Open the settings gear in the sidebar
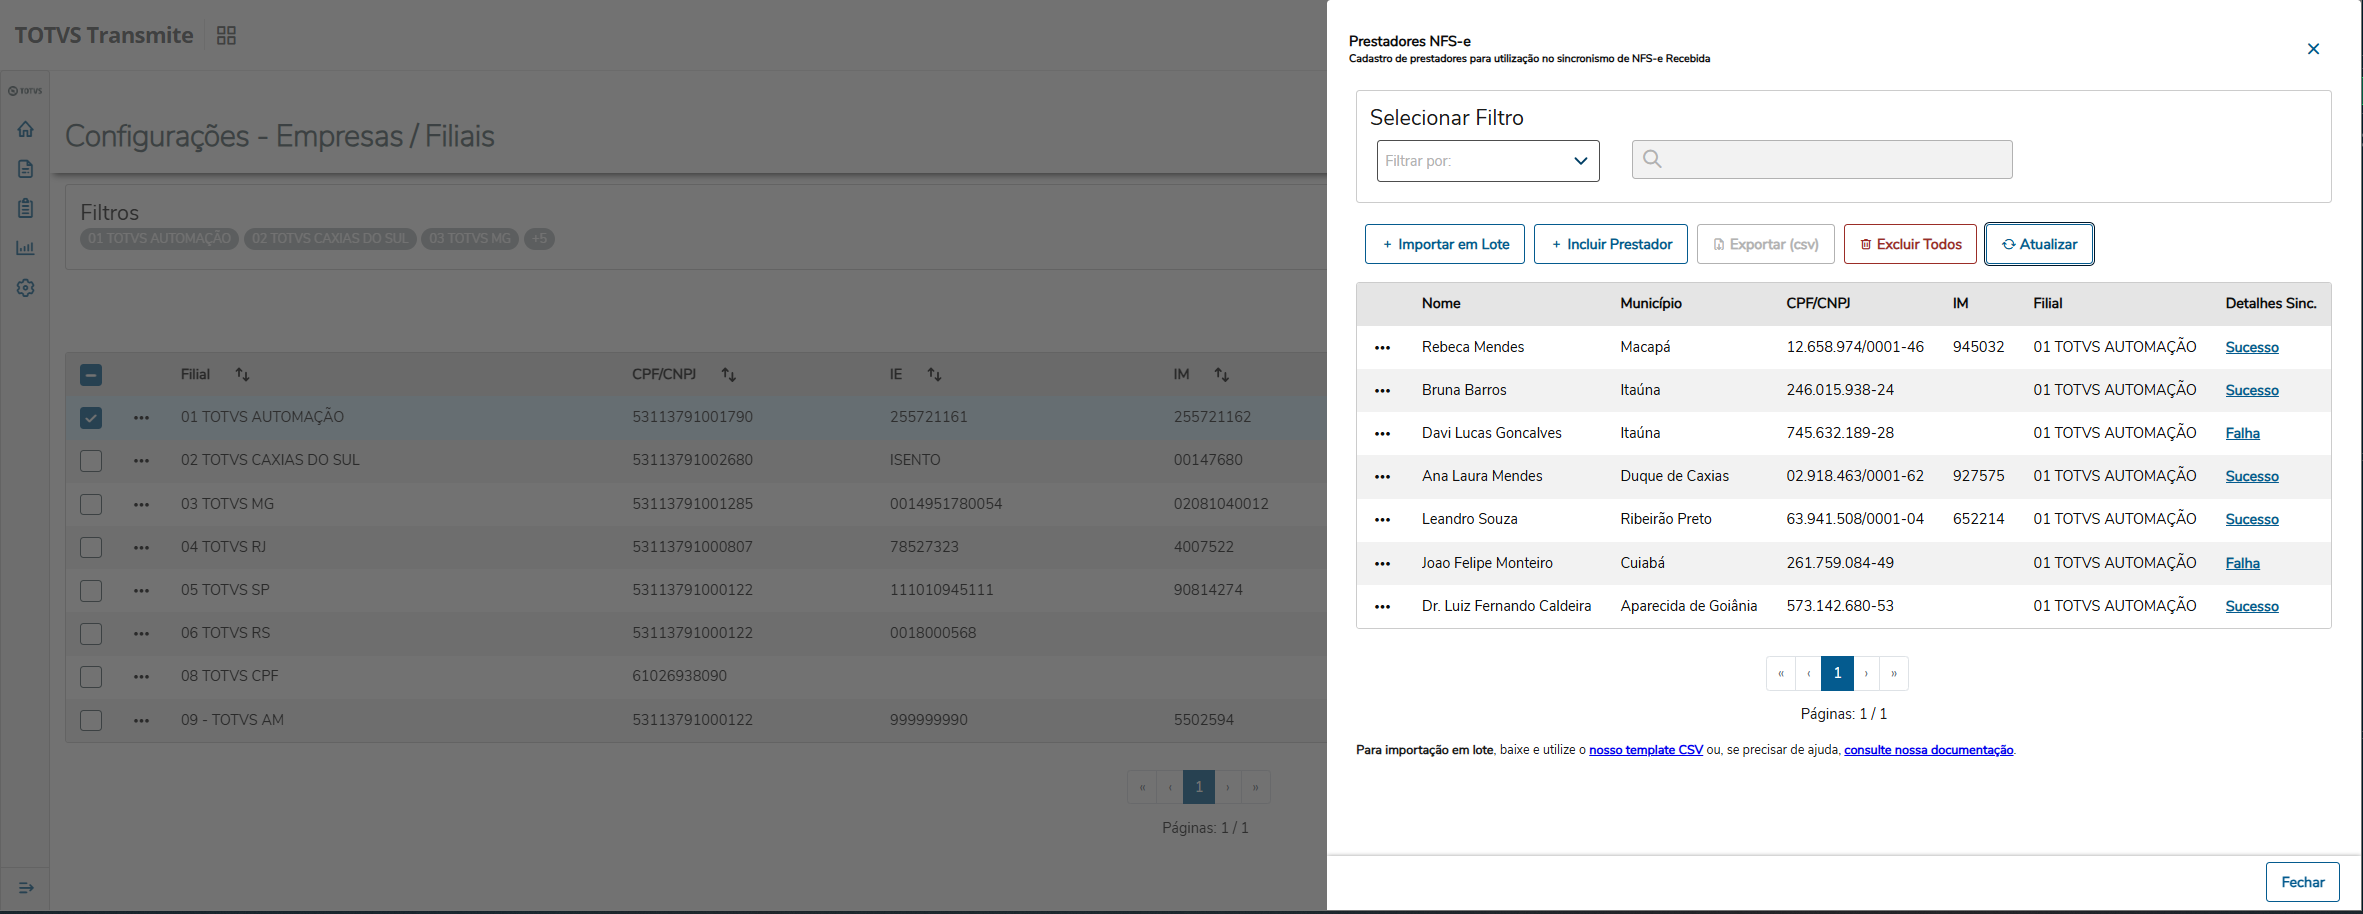The image size is (2363, 914). tap(26, 288)
